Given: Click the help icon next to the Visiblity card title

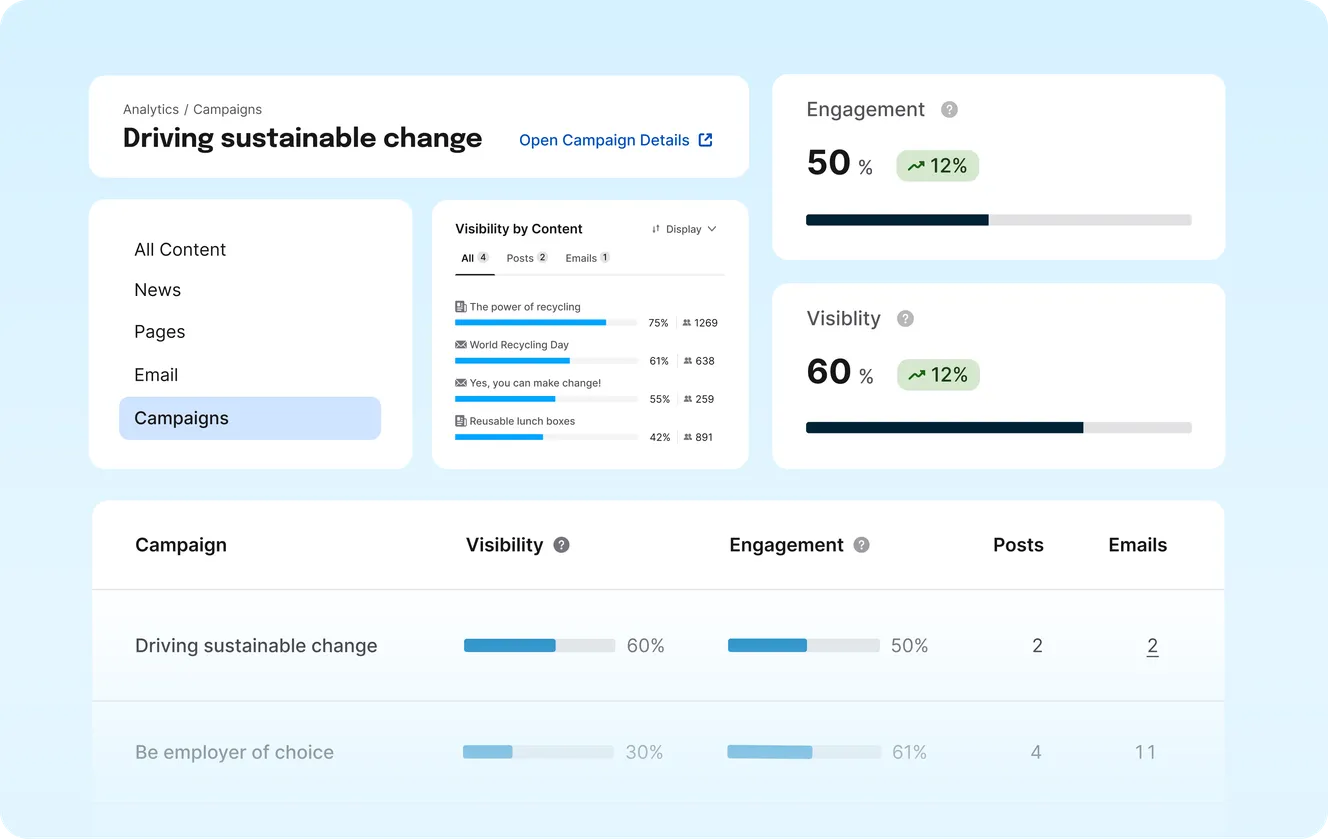Looking at the screenshot, I should tap(905, 319).
